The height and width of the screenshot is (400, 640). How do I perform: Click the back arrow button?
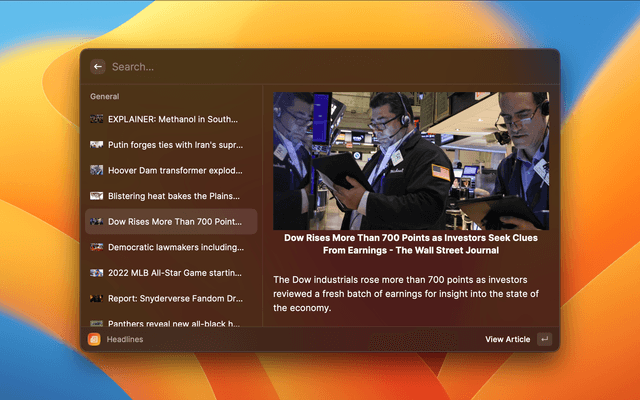tap(98, 67)
